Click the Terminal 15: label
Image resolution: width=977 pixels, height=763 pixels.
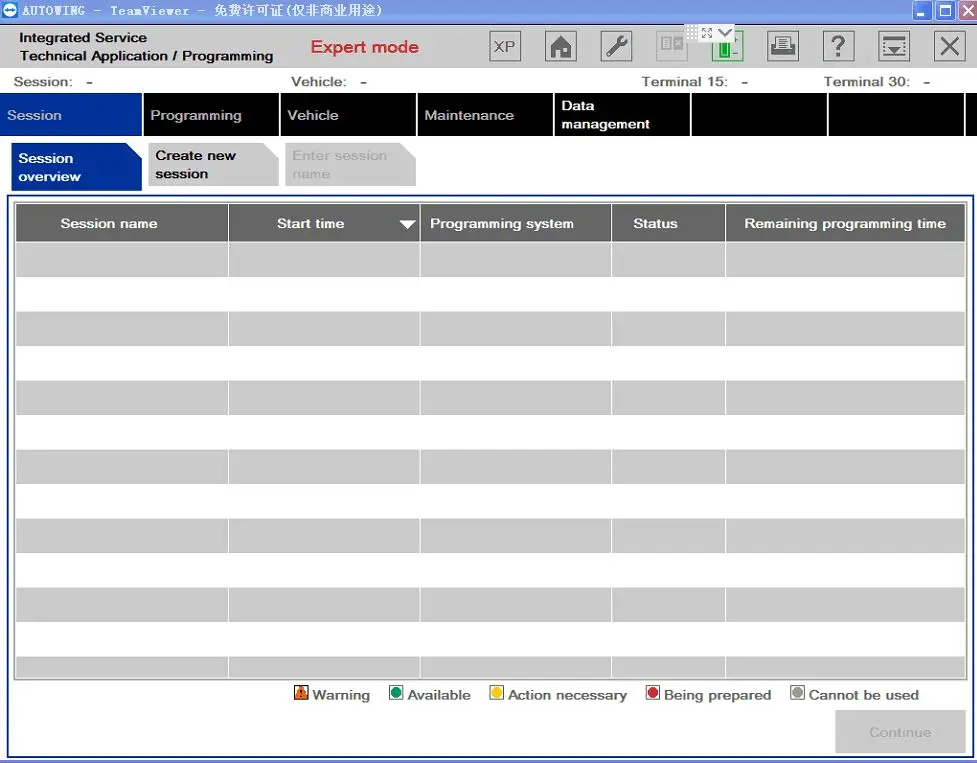coord(685,82)
